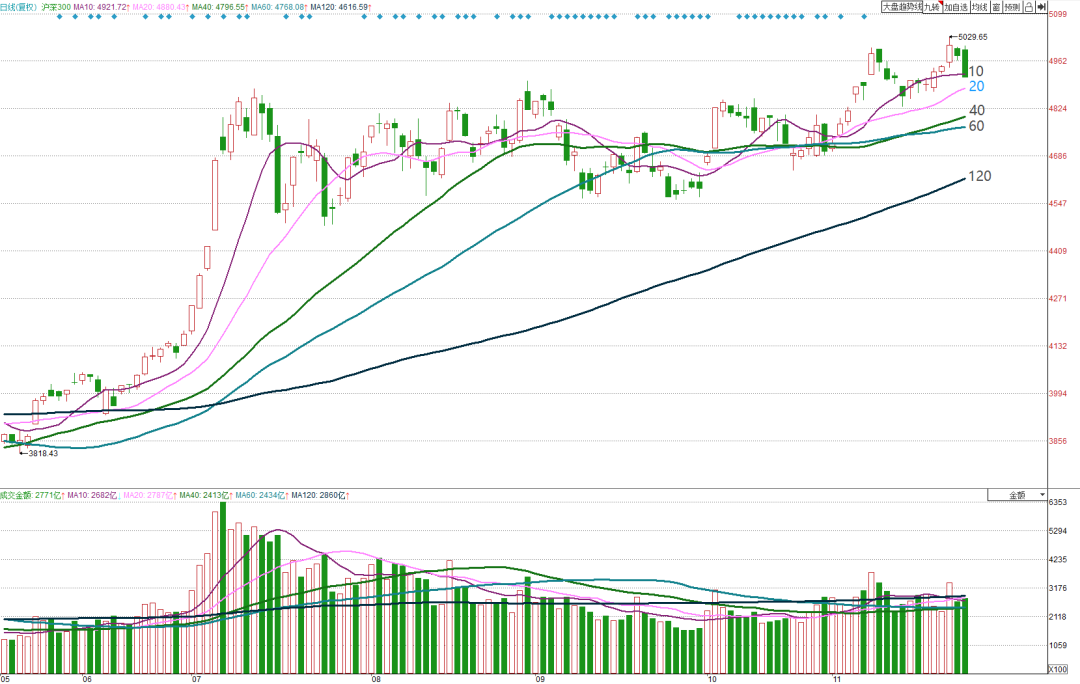Click the 11 month label on time axis

[837, 679]
